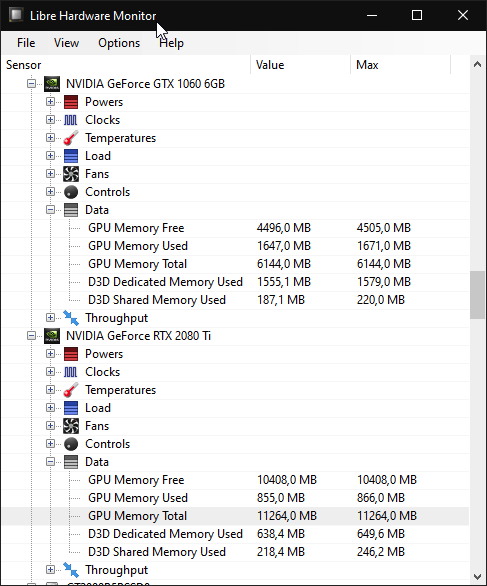Expand Fans under GTX 1060
This screenshot has height=586, width=487.
point(50,173)
